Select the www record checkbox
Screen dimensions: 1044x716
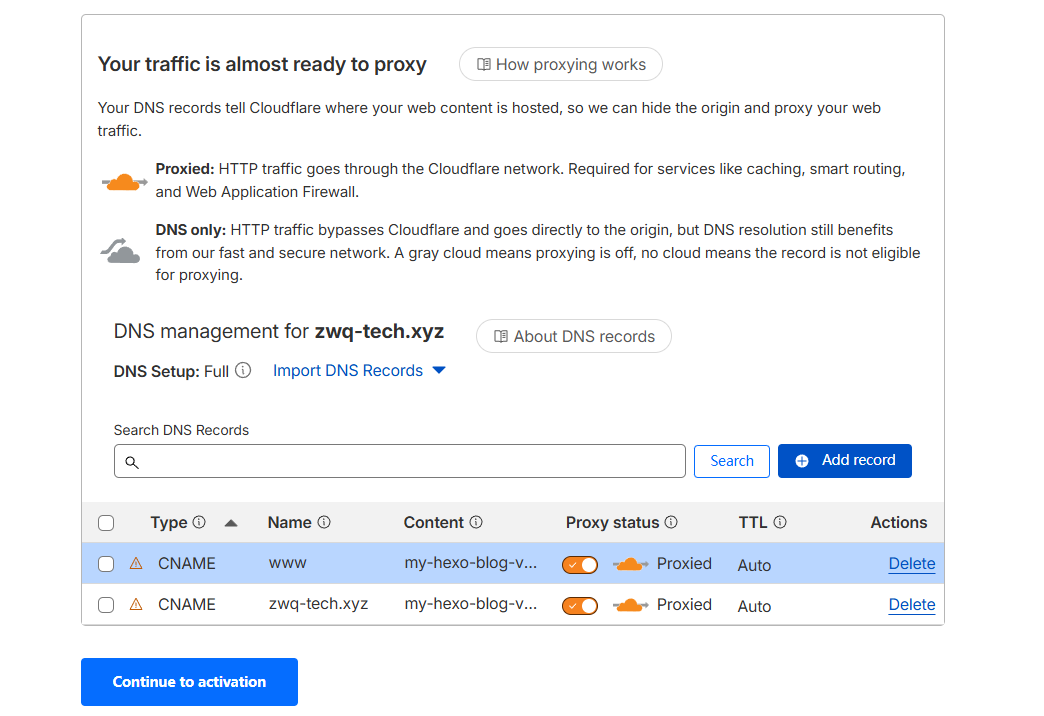[106, 564]
